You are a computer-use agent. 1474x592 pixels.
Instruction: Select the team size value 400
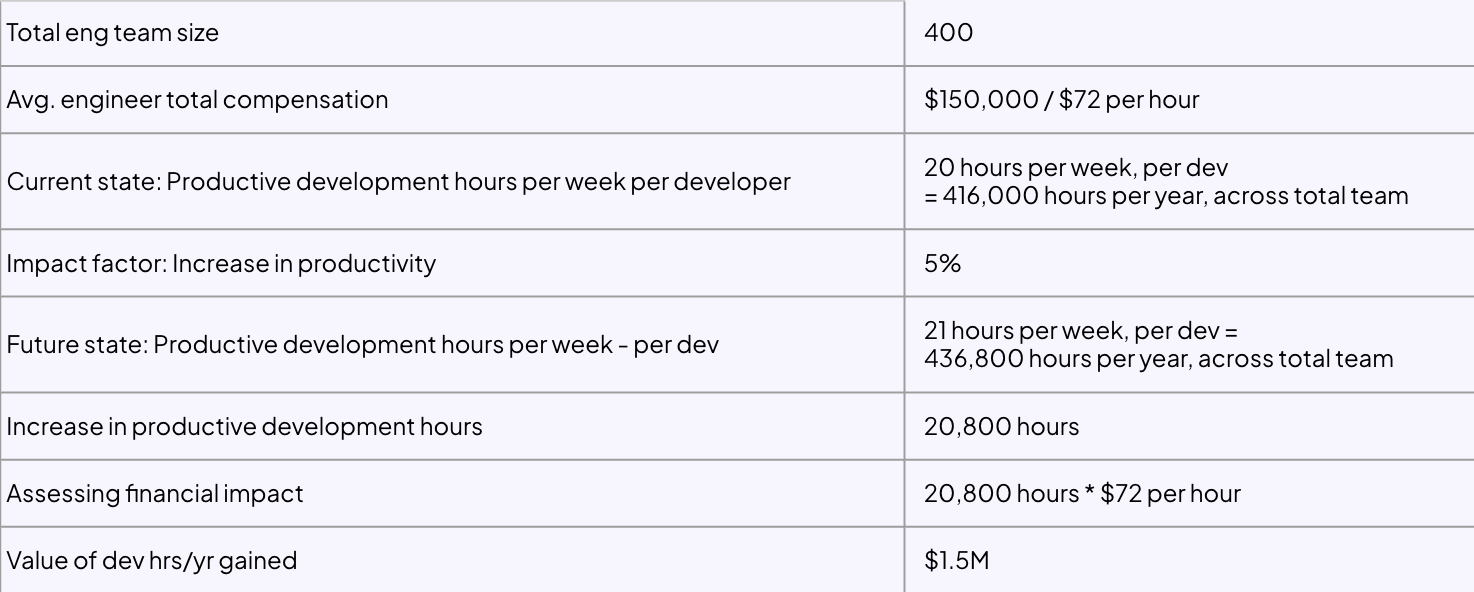point(948,33)
